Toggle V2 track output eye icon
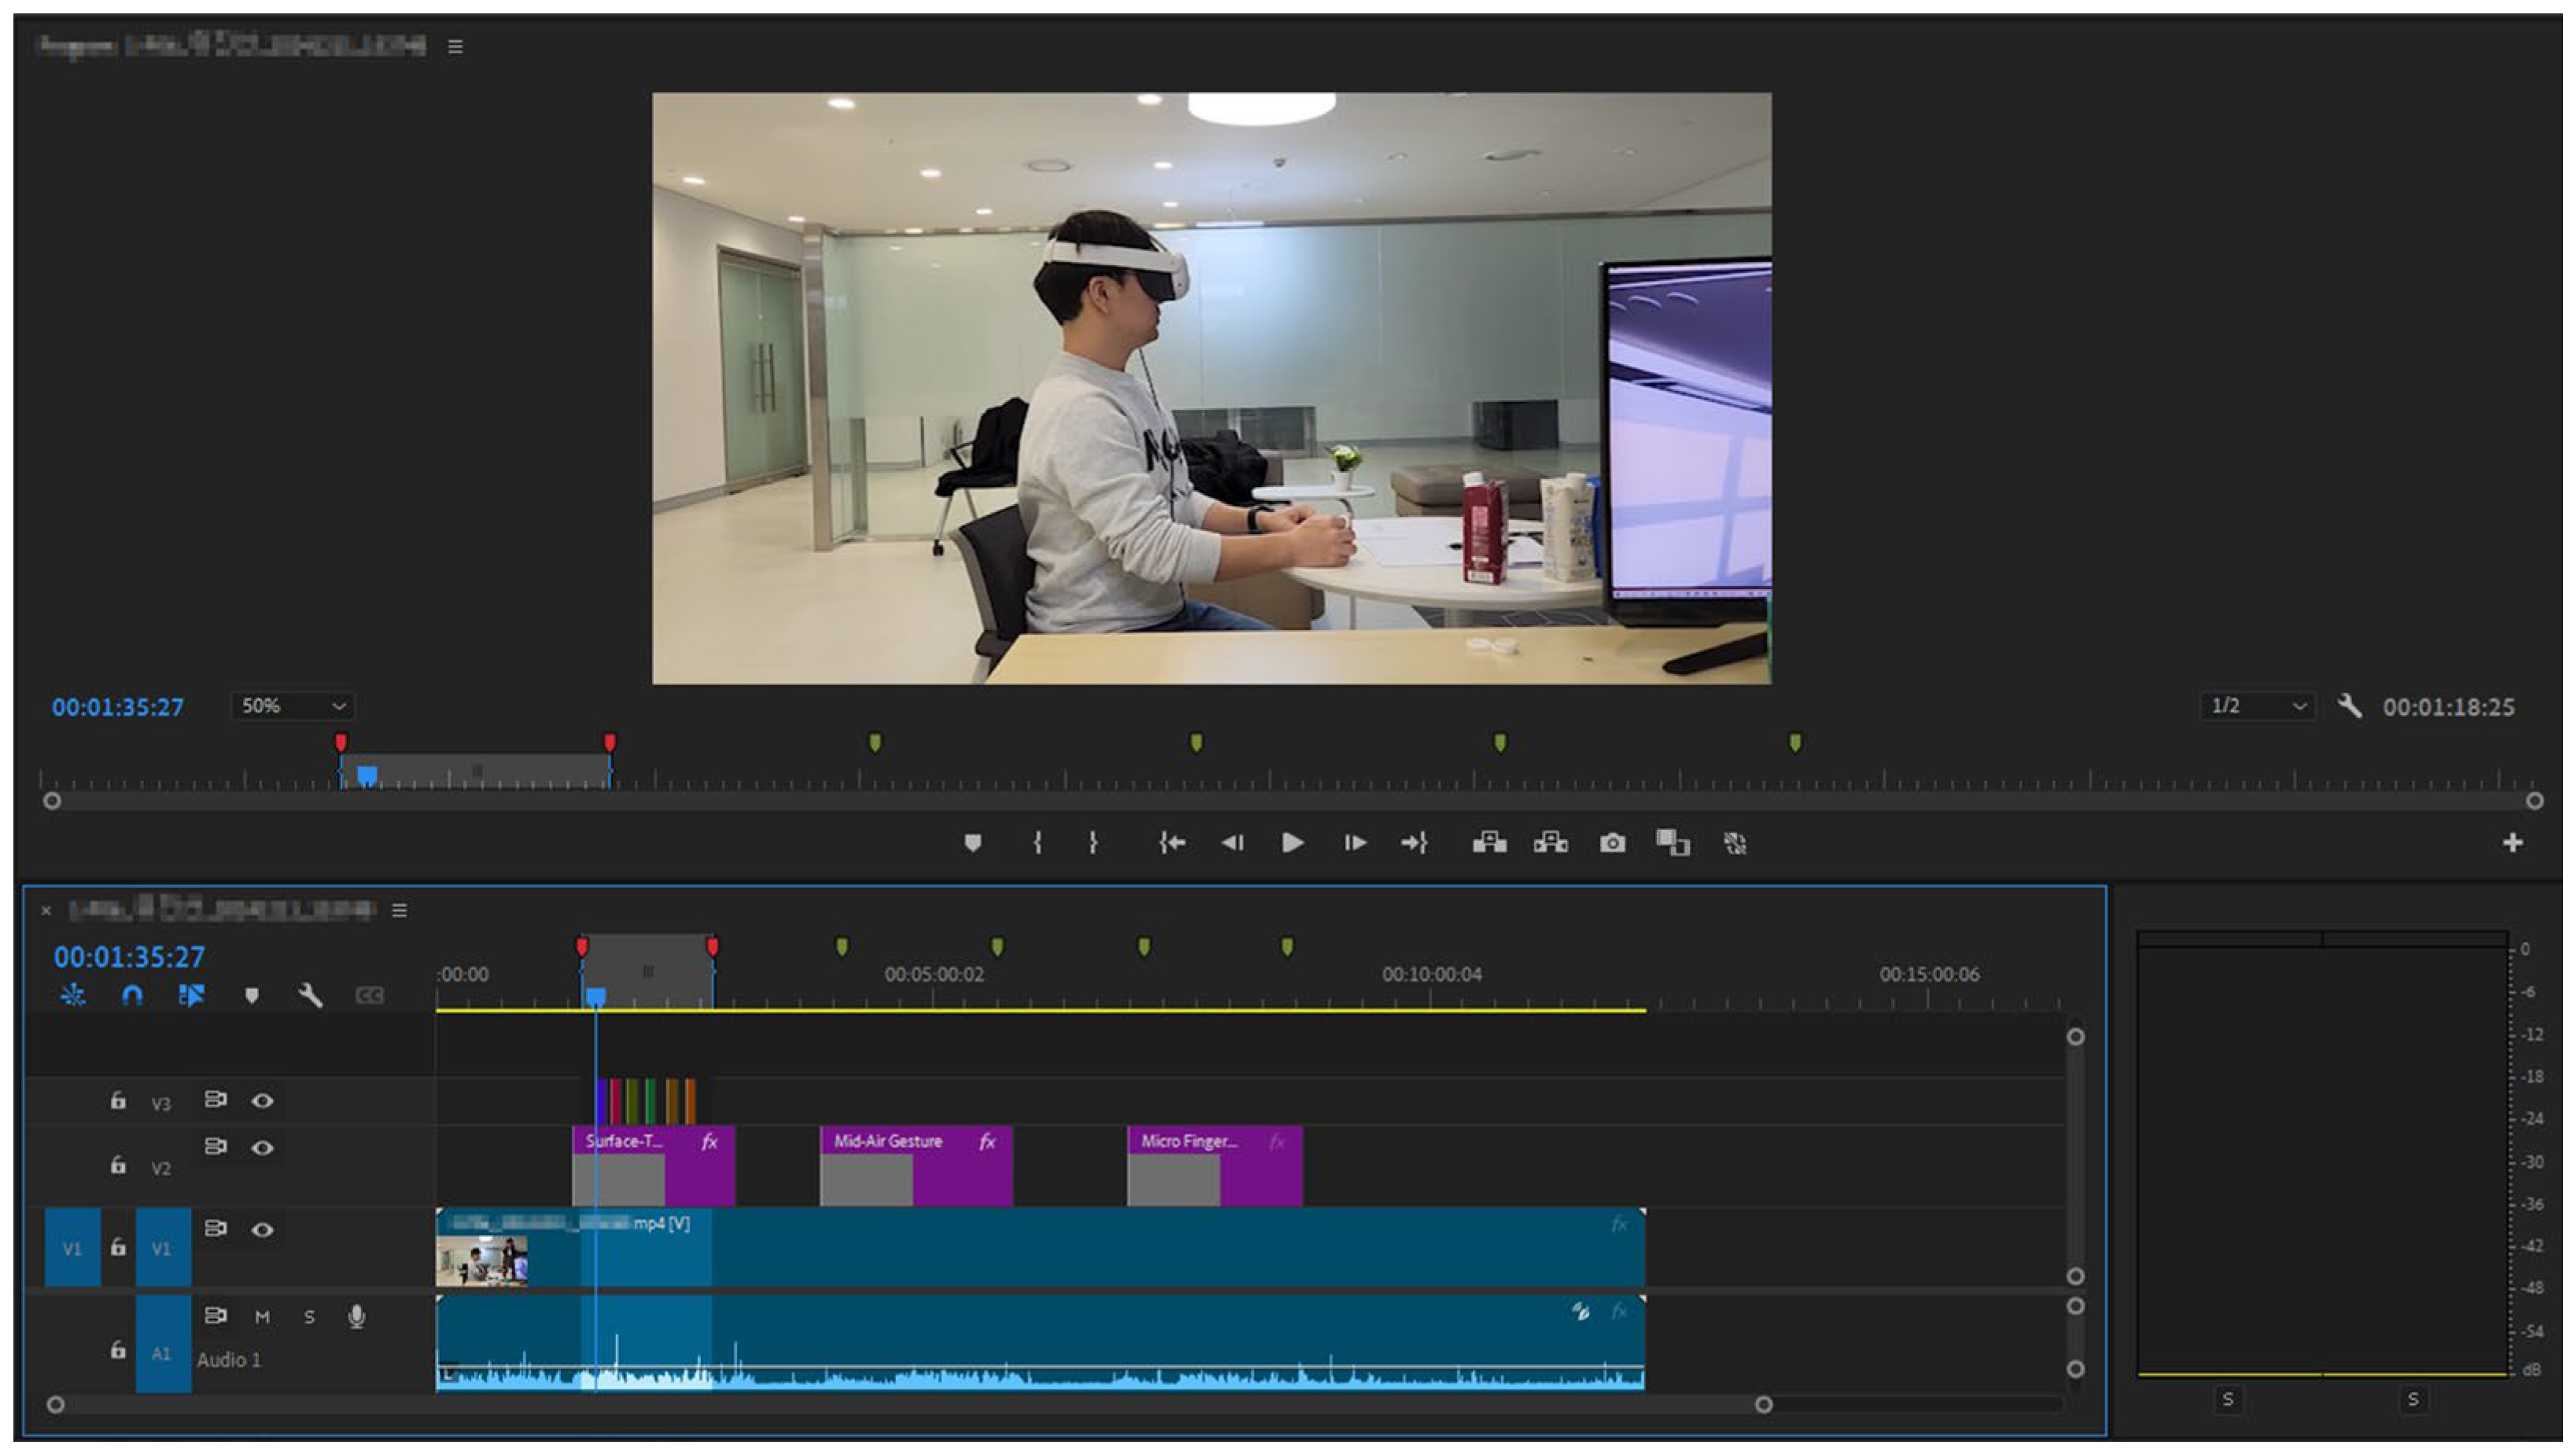This screenshot has height=1456, width=2574. pyautogui.click(x=262, y=1147)
